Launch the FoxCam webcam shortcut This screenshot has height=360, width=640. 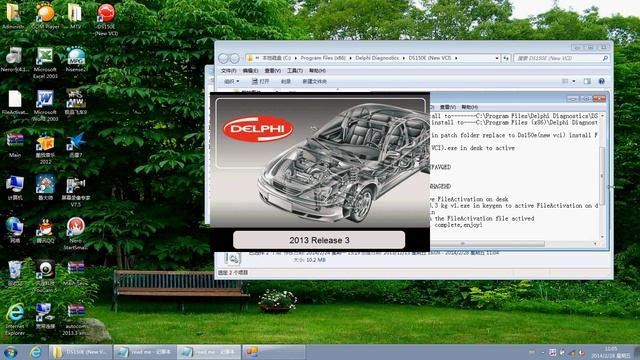point(45,276)
